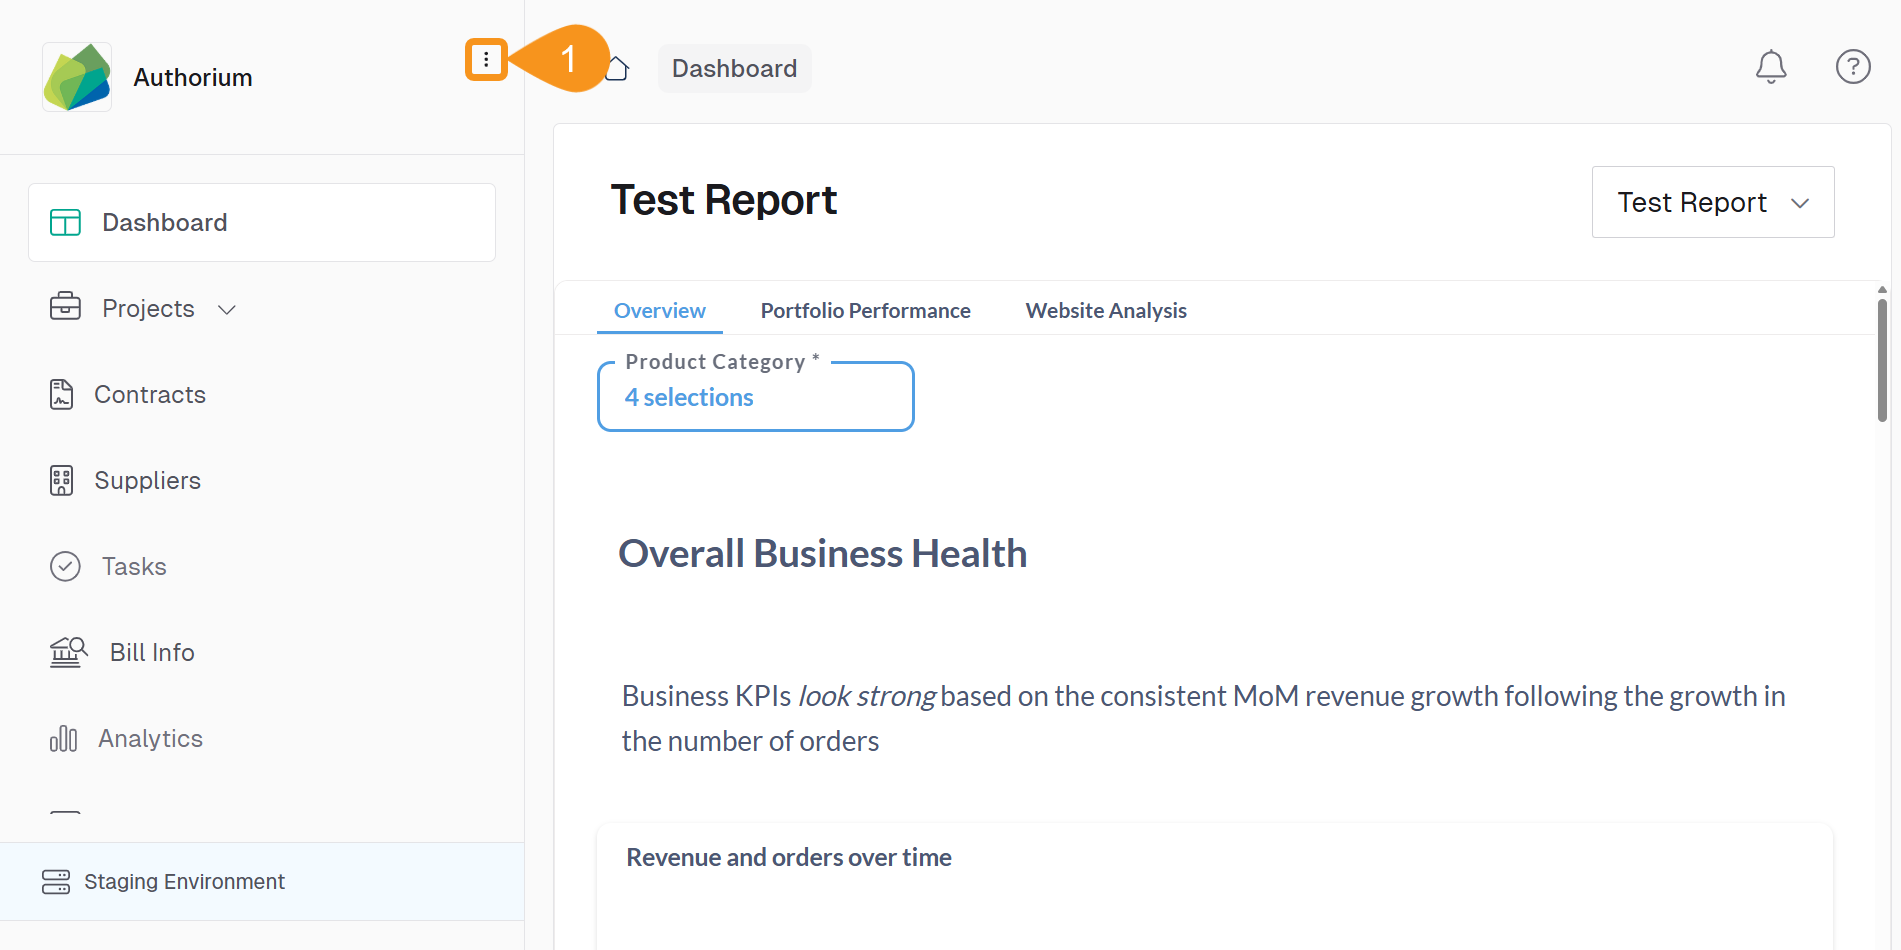Viewport: 1901px width, 950px height.
Task: Select the Contracts sidebar icon
Action: coord(62,394)
